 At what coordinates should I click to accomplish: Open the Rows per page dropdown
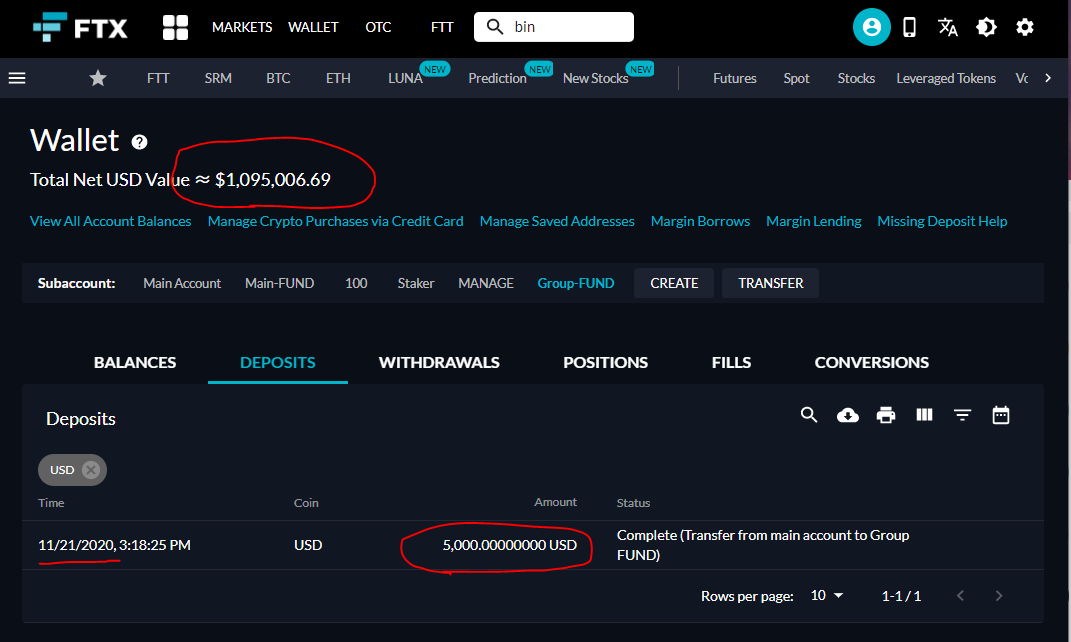click(826, 596)
